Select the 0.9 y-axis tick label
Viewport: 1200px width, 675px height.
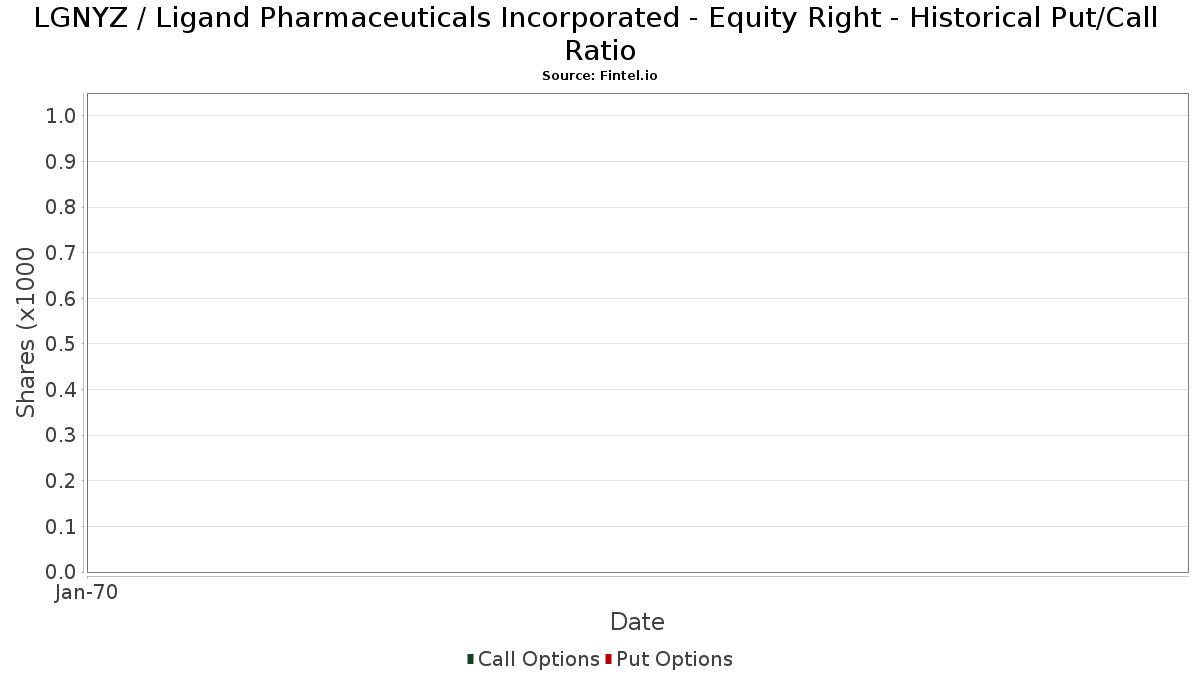[x=61, y=162]
